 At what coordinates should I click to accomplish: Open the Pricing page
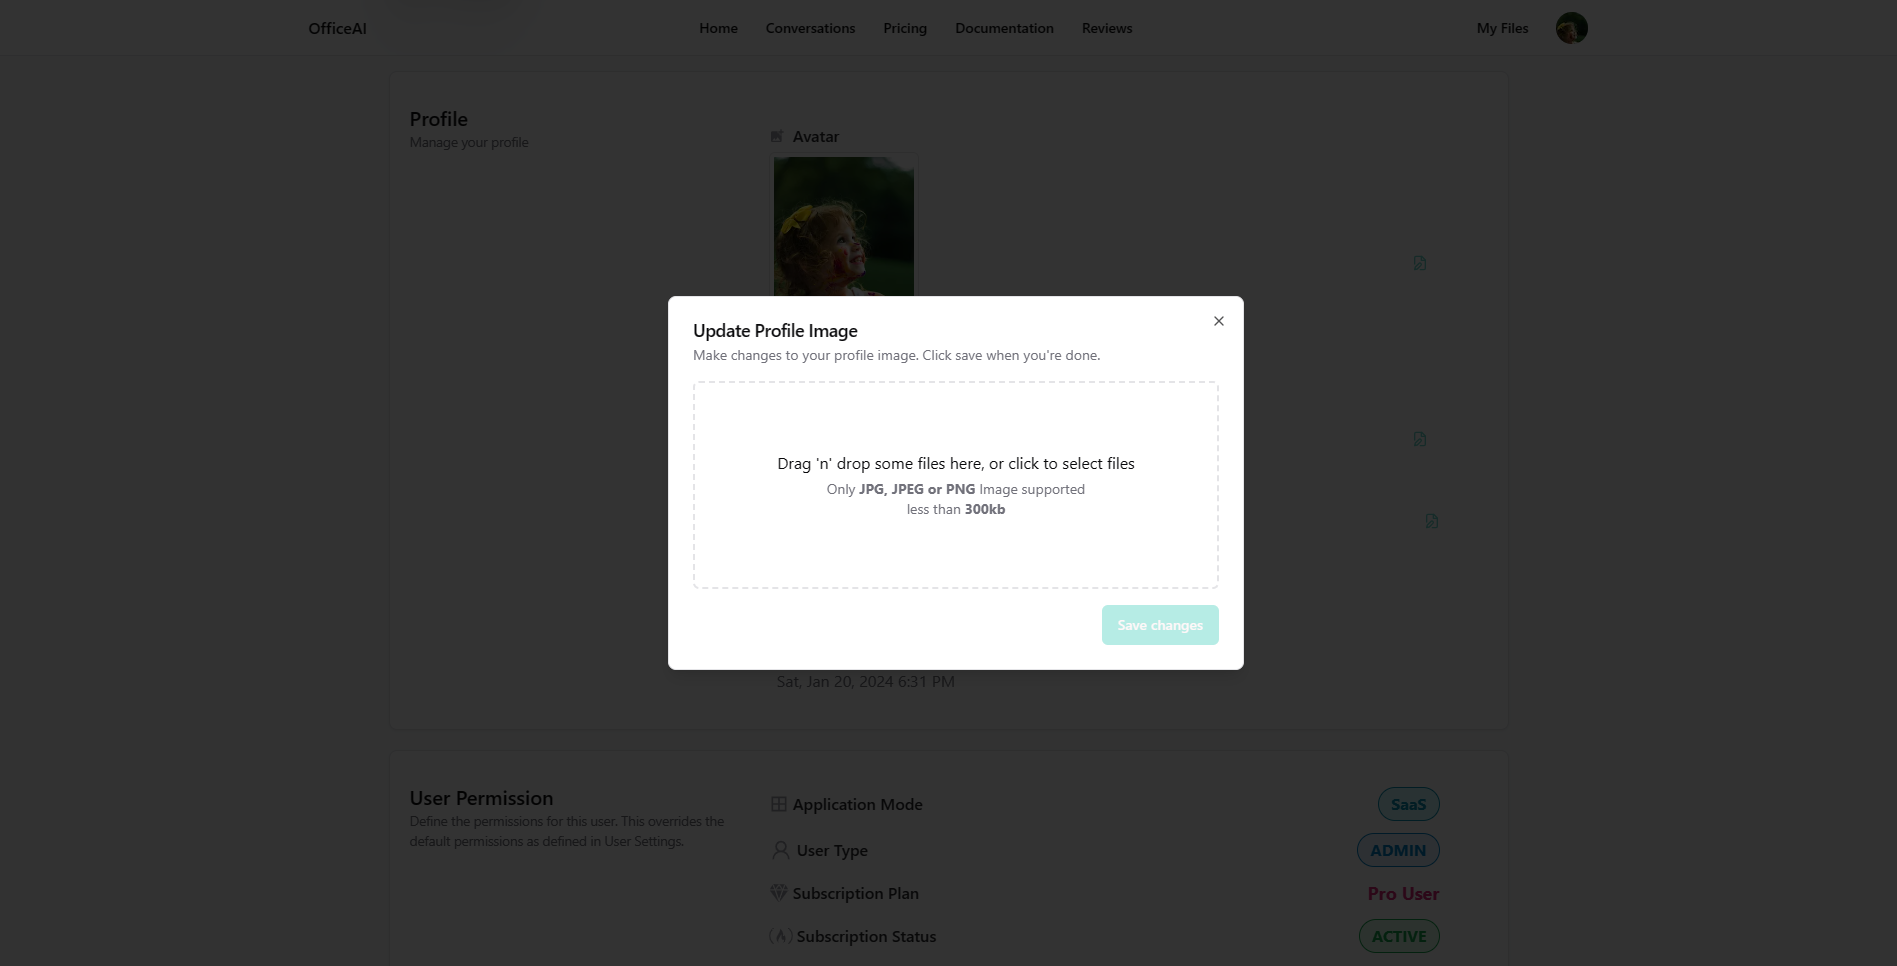pos(905,28)
